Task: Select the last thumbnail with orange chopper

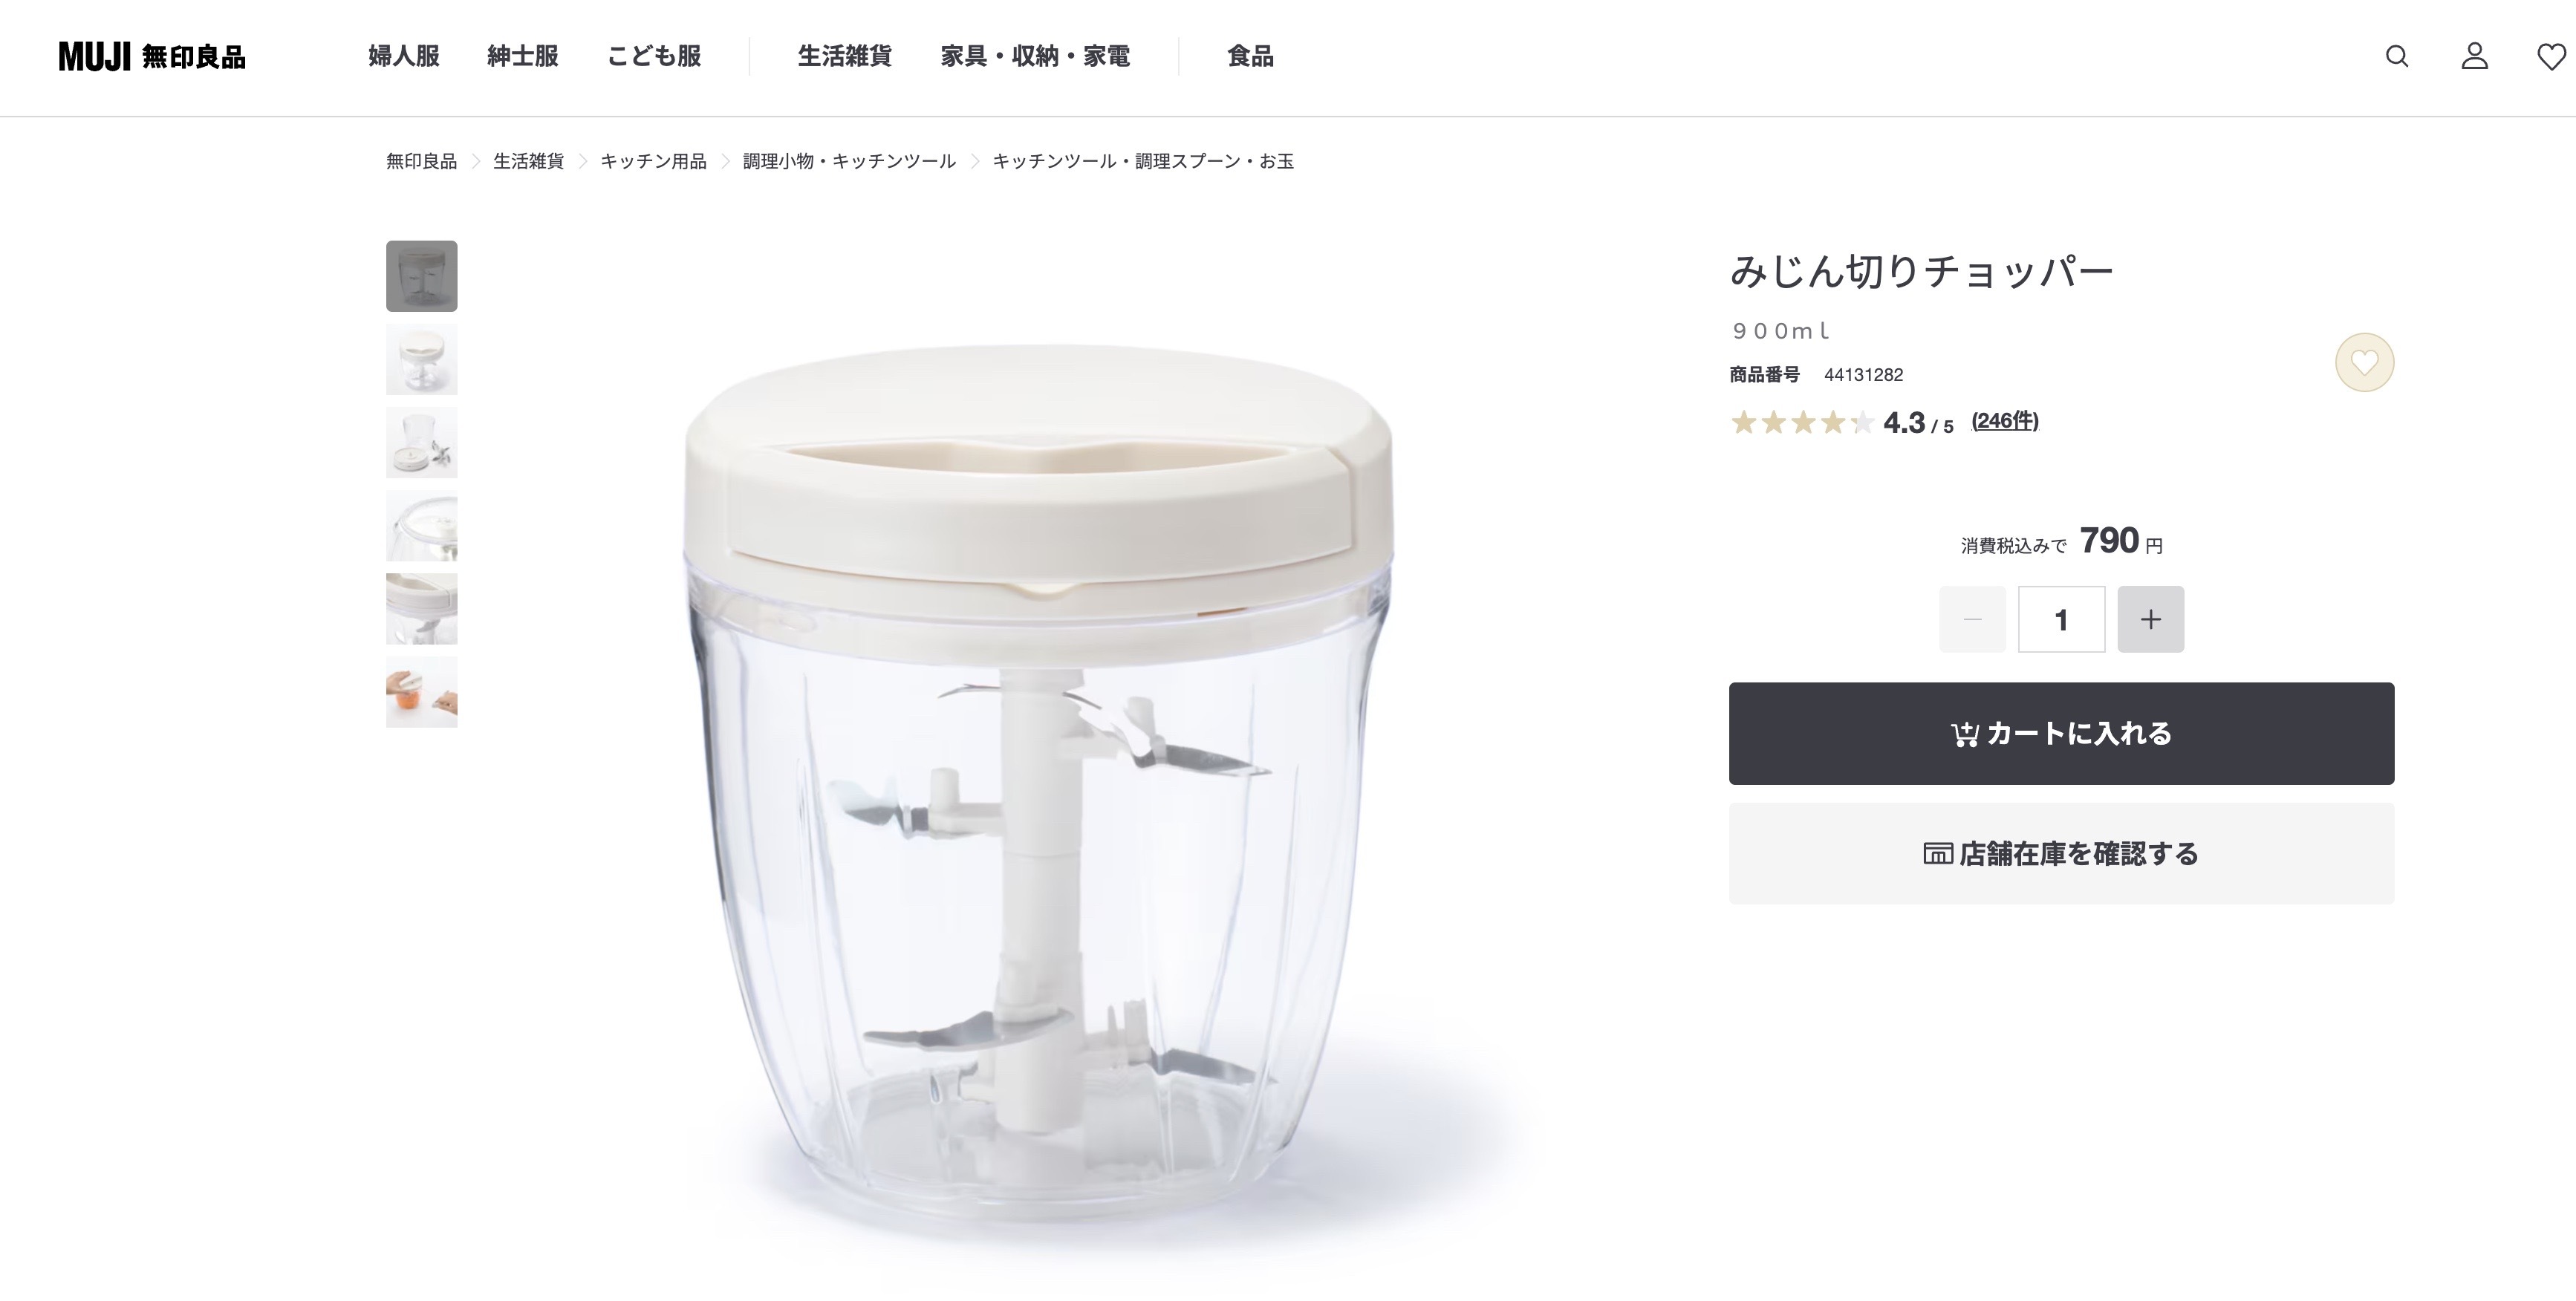Action: (422, 692)
